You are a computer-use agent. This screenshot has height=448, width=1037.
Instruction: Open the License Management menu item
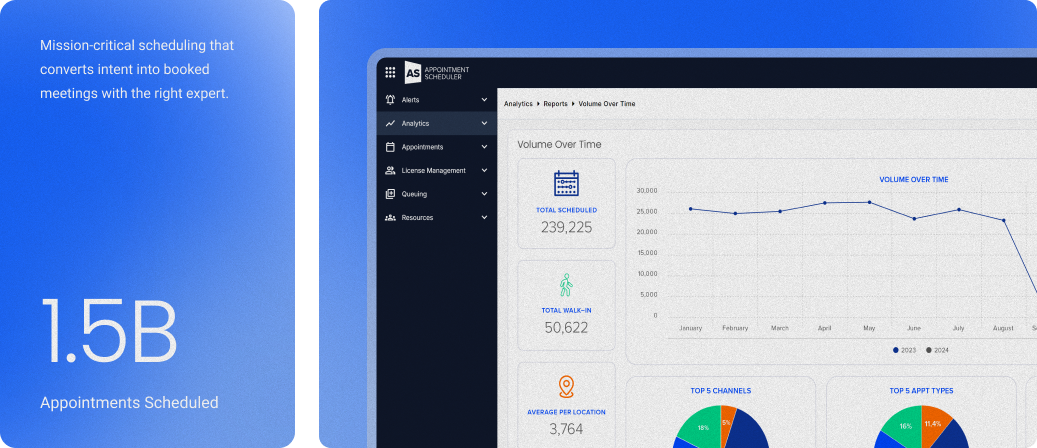(x=433, y=170)
